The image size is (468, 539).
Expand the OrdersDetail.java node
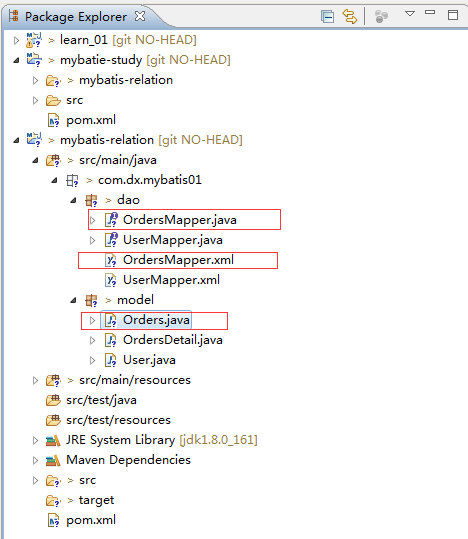click(92, 340)
